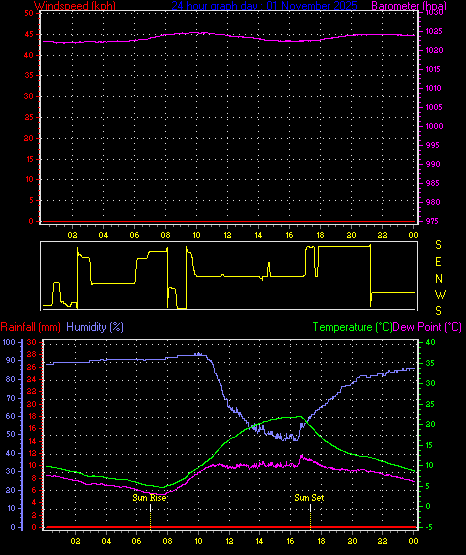Click the 975 barometer scale value
Image resolution: width=466 pixels, height=555 pixels.
coord(432,221)
